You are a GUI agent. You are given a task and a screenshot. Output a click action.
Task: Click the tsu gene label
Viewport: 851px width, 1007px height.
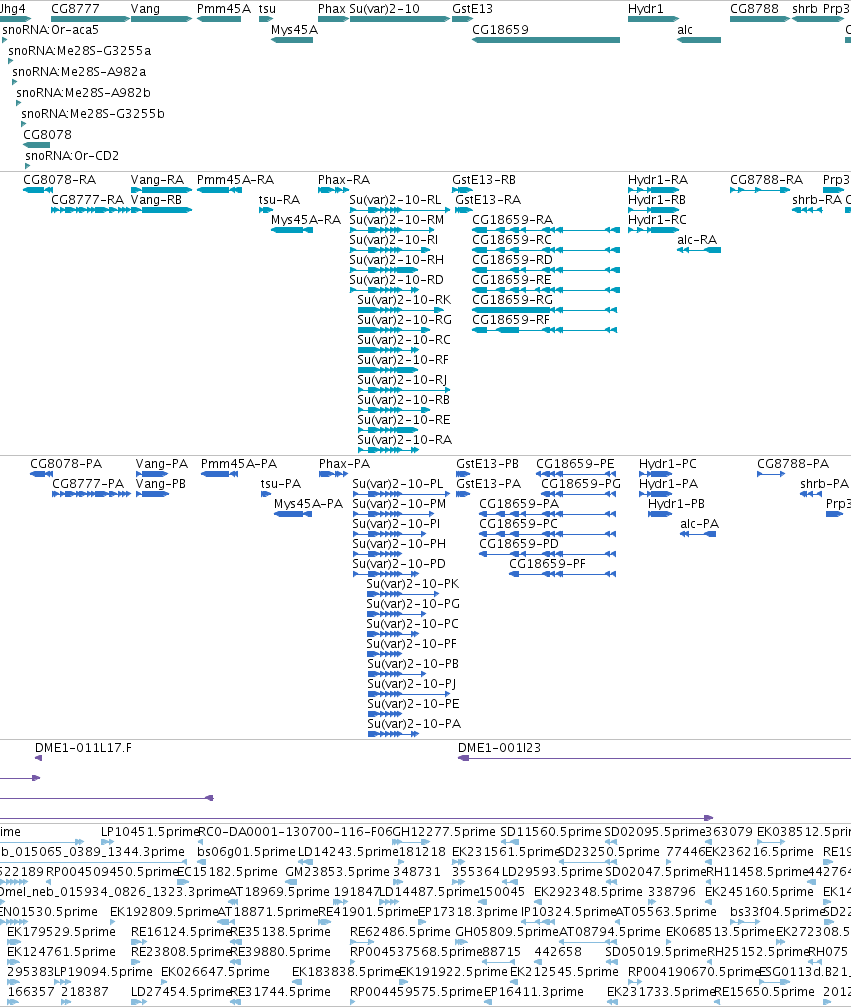coord(267,9)
